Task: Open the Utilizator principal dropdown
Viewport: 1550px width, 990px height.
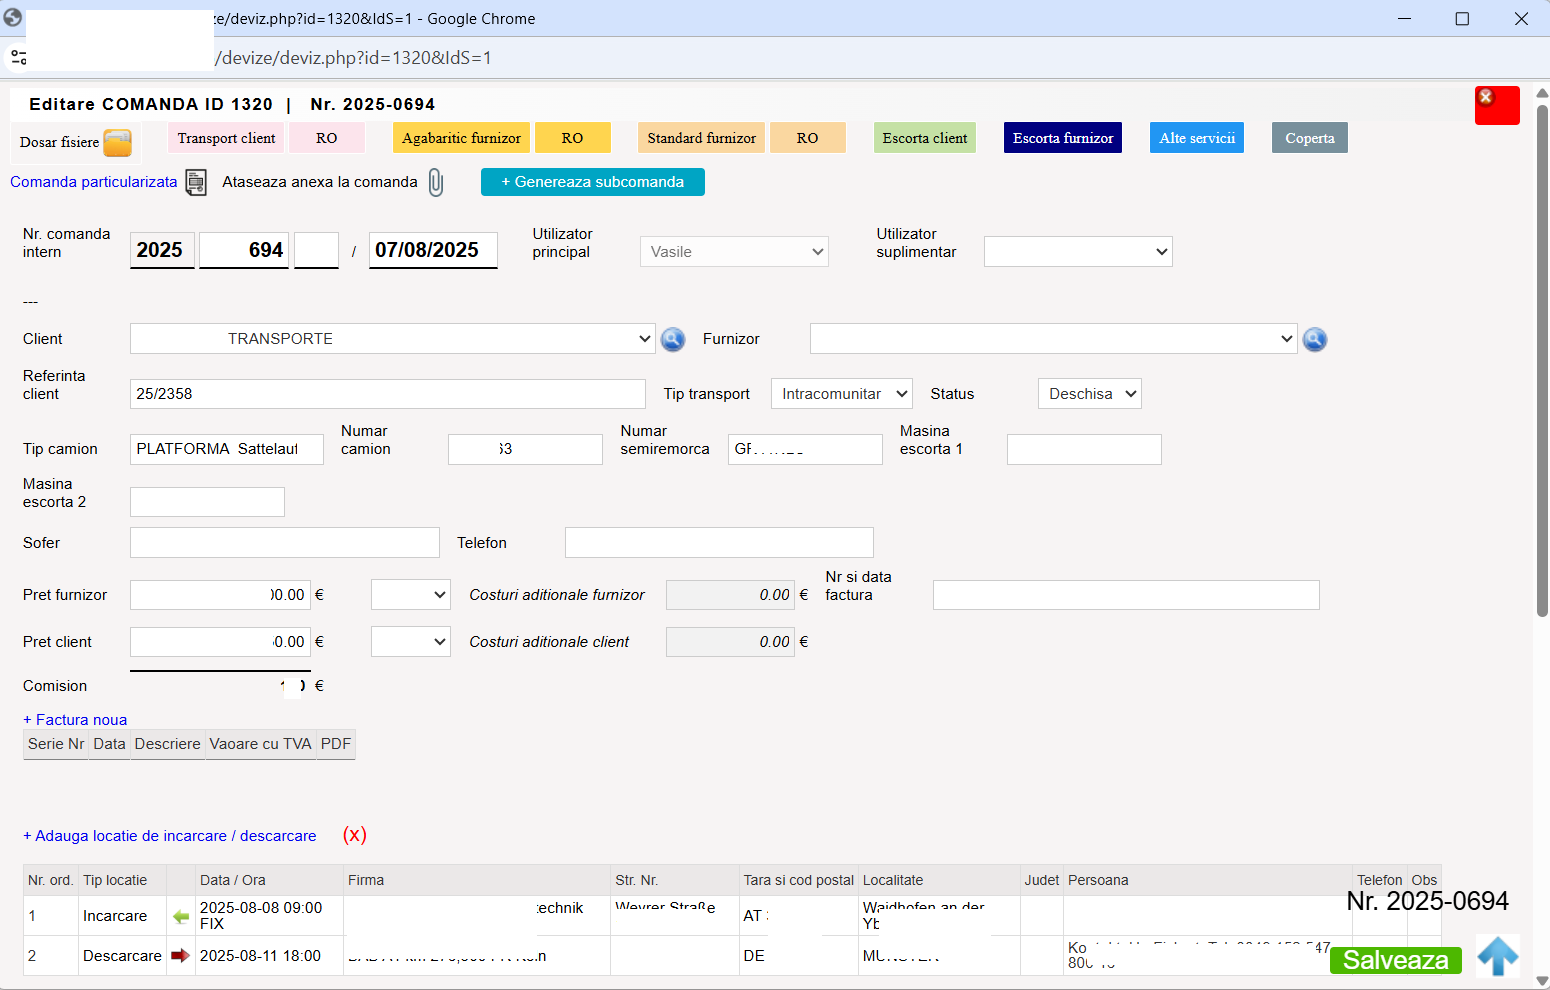Action: tap(734, 252)
